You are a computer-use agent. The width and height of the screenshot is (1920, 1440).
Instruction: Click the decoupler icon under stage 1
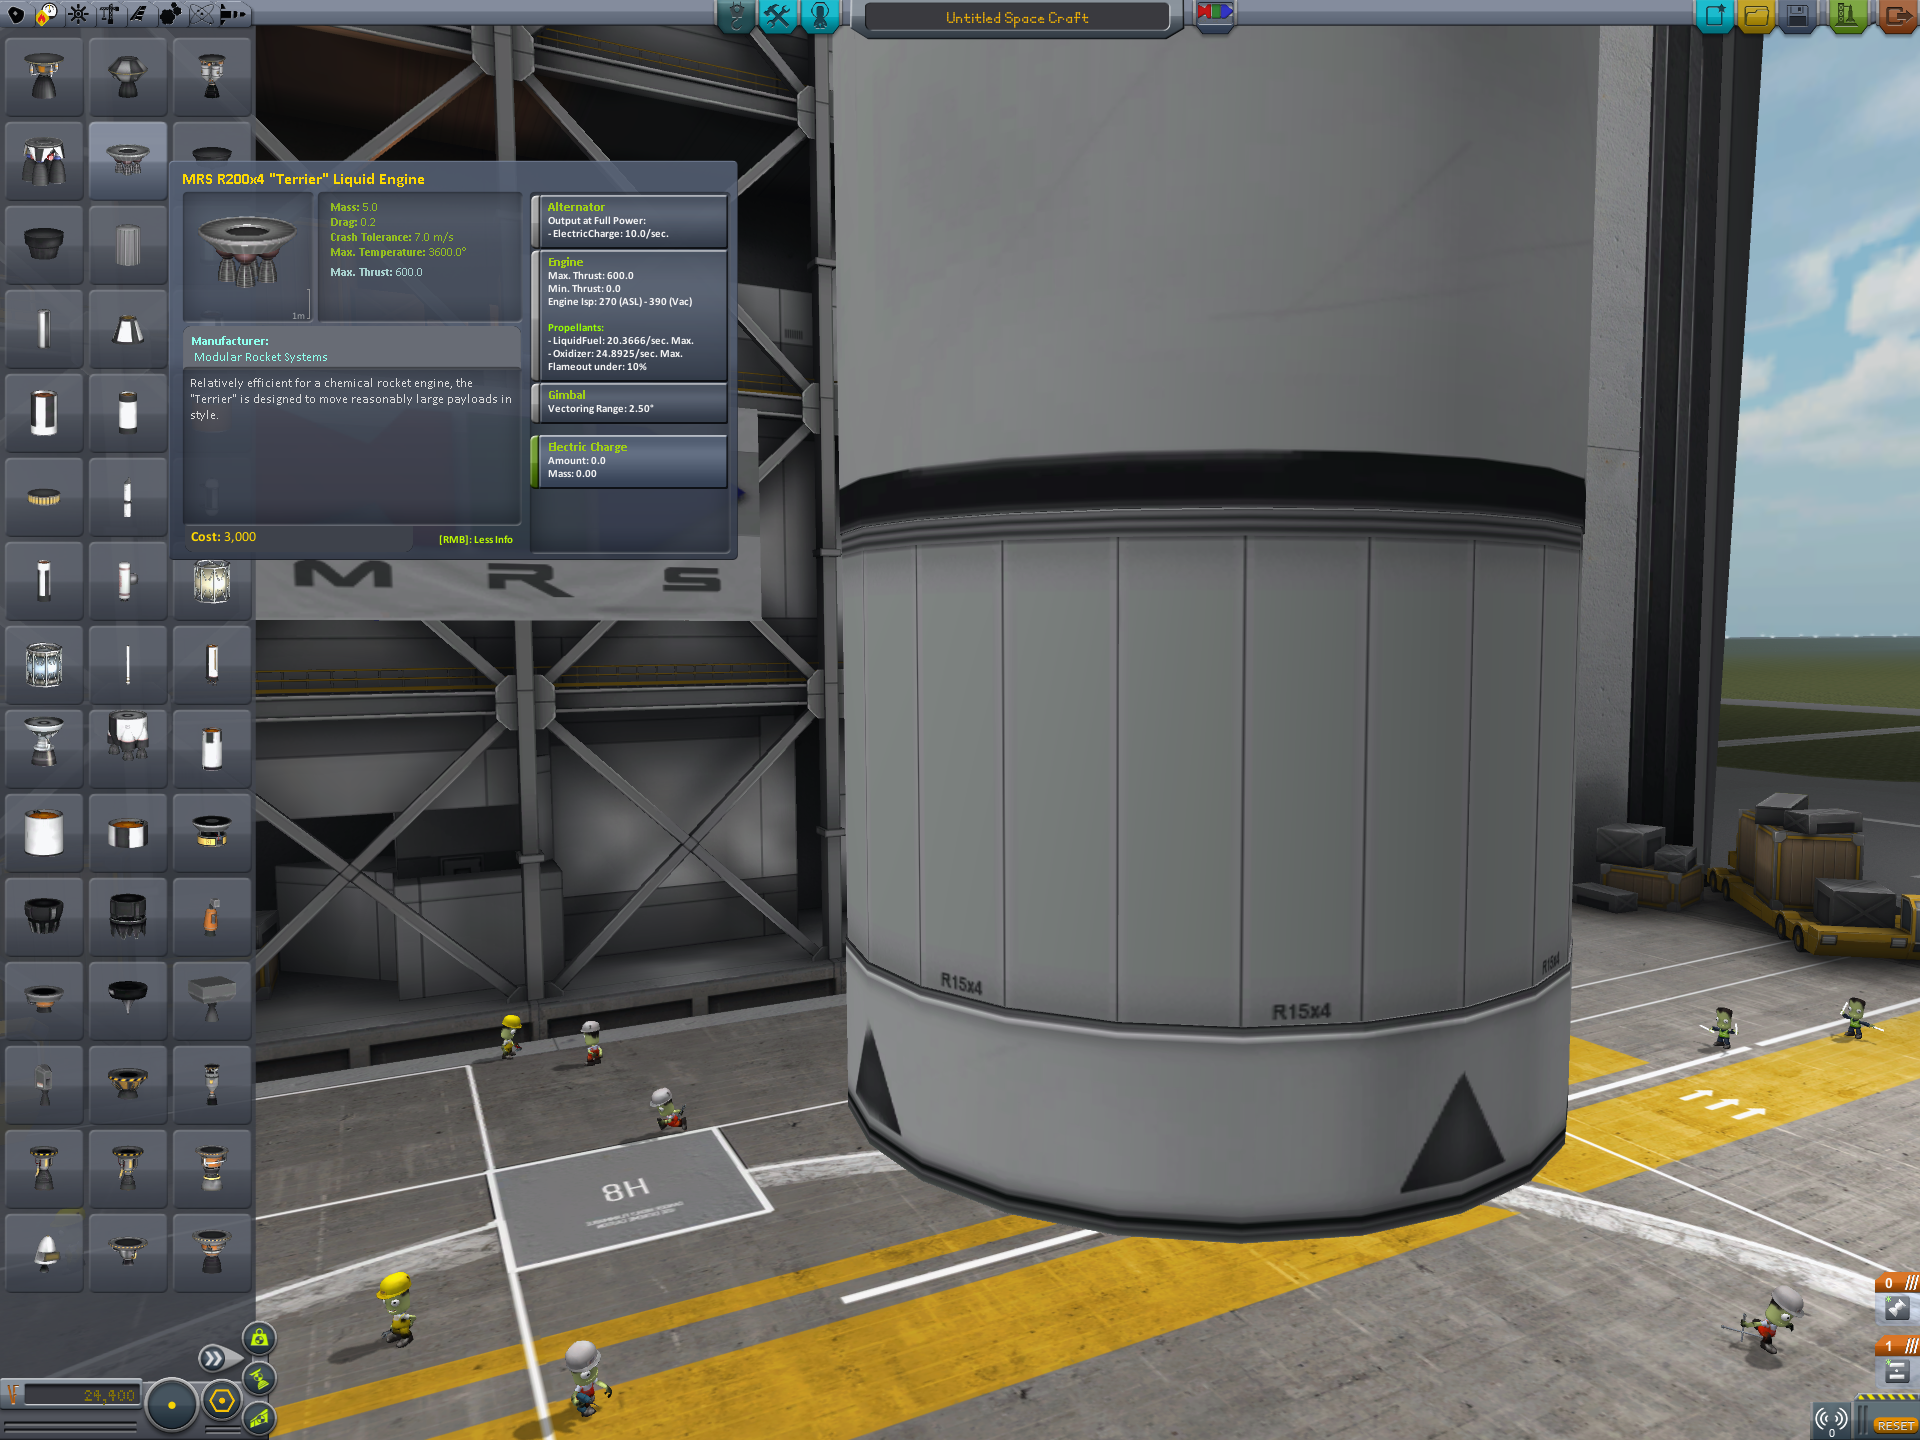click(1897, 1372)
